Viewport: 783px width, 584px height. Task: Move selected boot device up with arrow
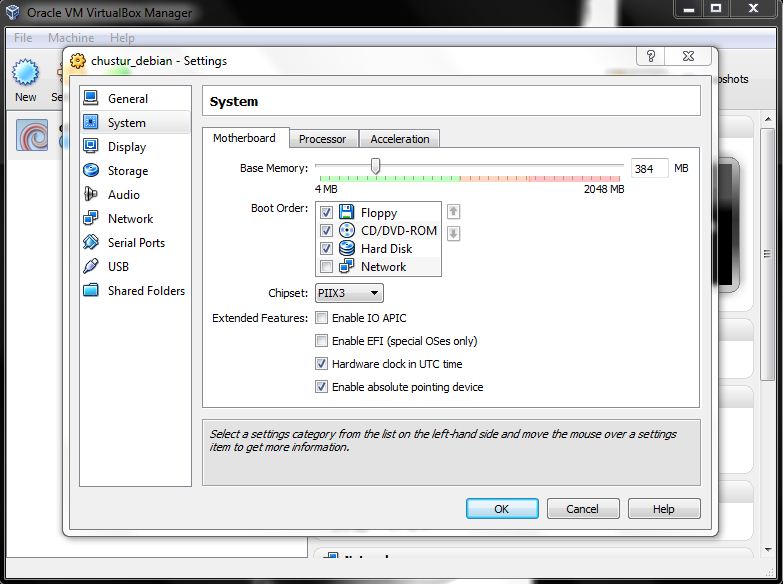(x=453, y=211)
